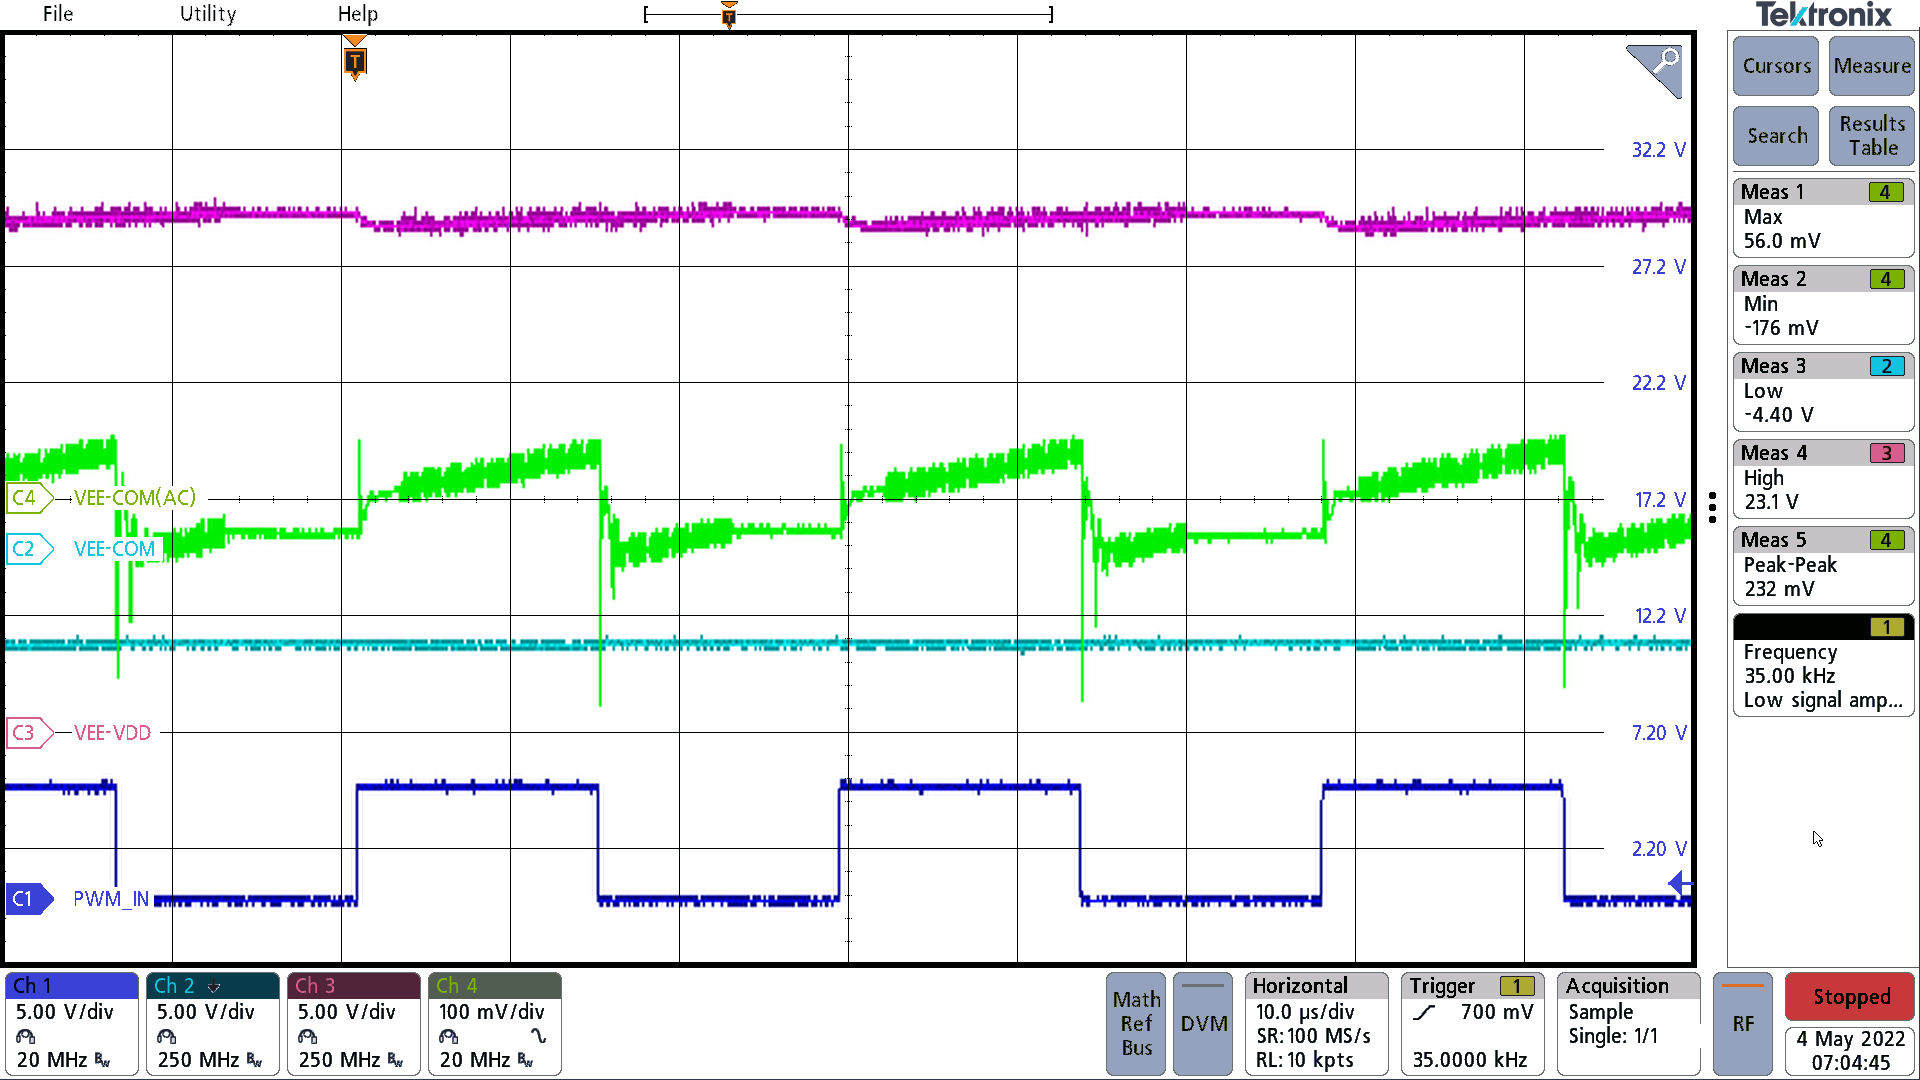This screenshot has height=1080, width=1920.
Task: Click the trigger position T marker
Action: pyautogui.click(x=355, y=62)
